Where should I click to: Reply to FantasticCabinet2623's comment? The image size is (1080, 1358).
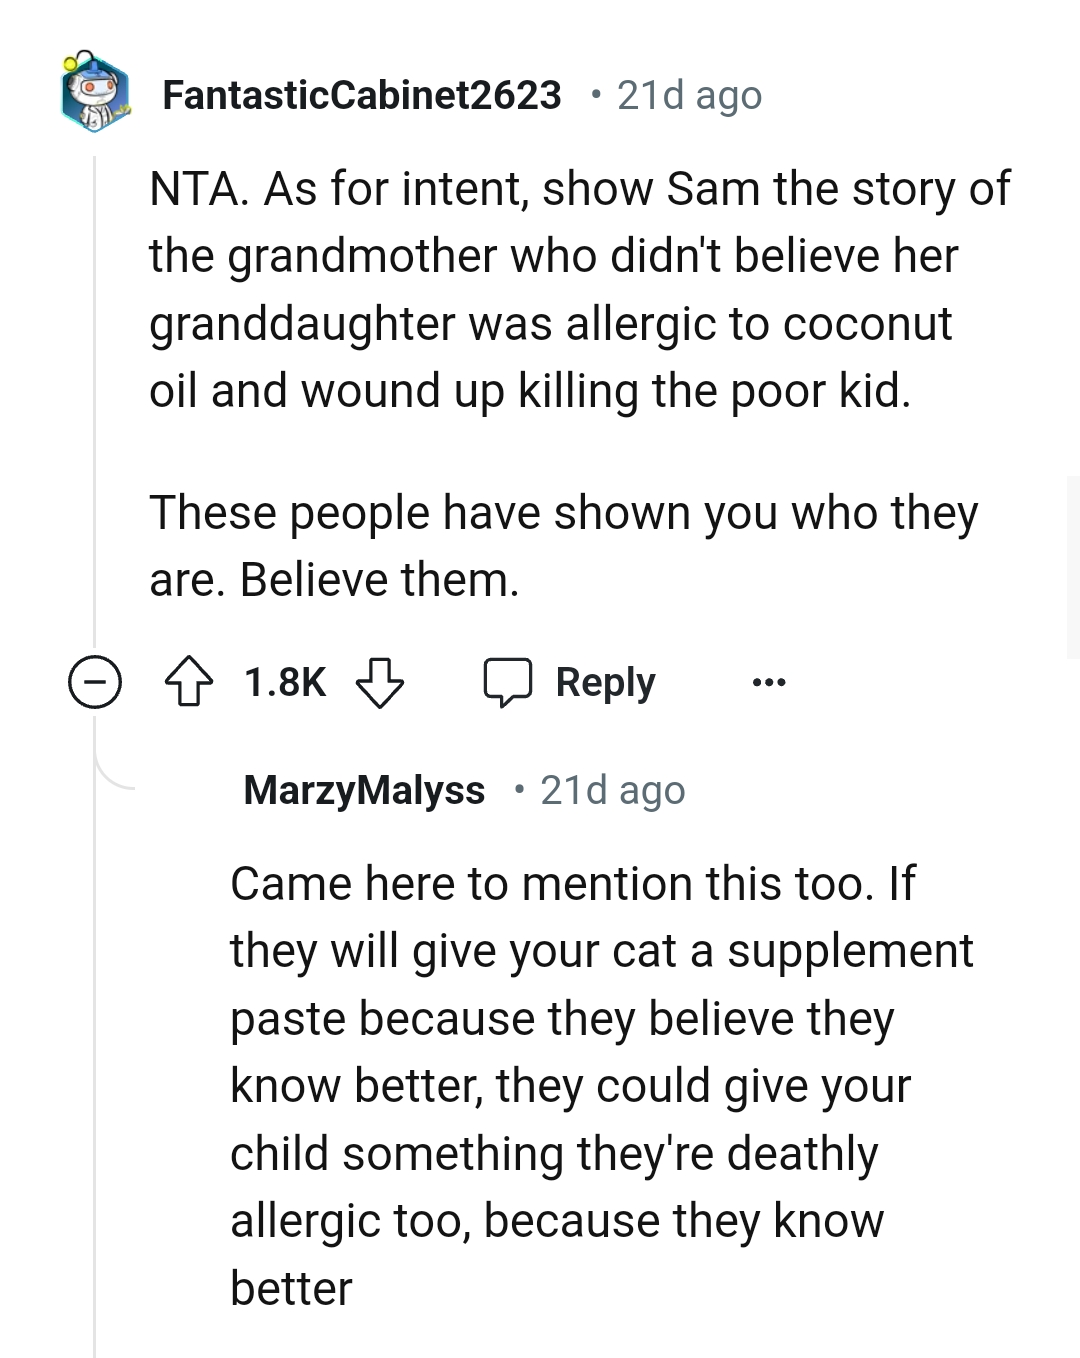604,682
